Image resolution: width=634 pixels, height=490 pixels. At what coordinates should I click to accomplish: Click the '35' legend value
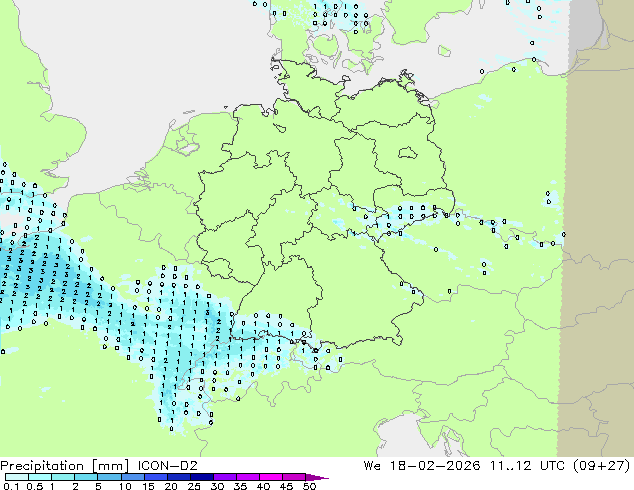[240, 486]
